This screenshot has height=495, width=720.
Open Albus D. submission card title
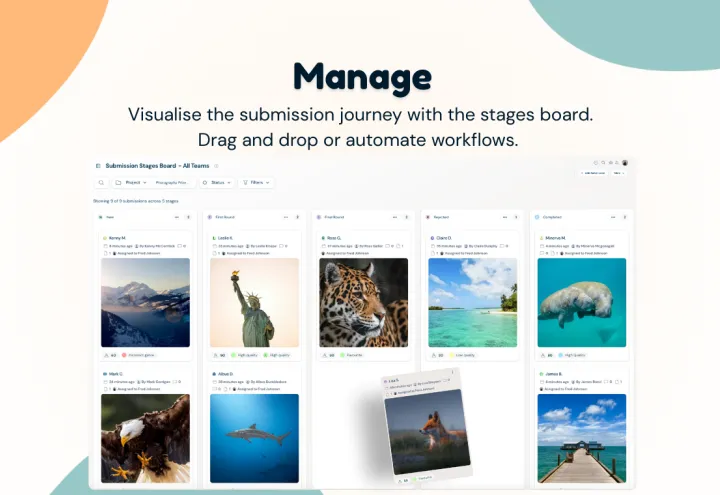(x=225, y=374)
